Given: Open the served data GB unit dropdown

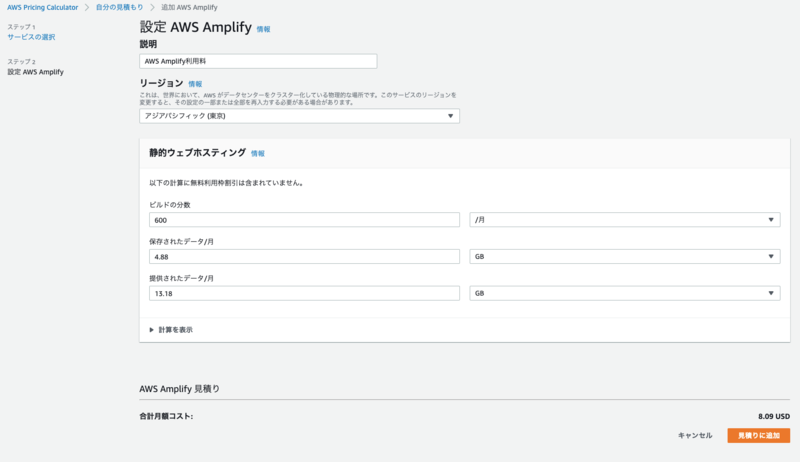Looking at the screenshot, I should pos(624,293).
